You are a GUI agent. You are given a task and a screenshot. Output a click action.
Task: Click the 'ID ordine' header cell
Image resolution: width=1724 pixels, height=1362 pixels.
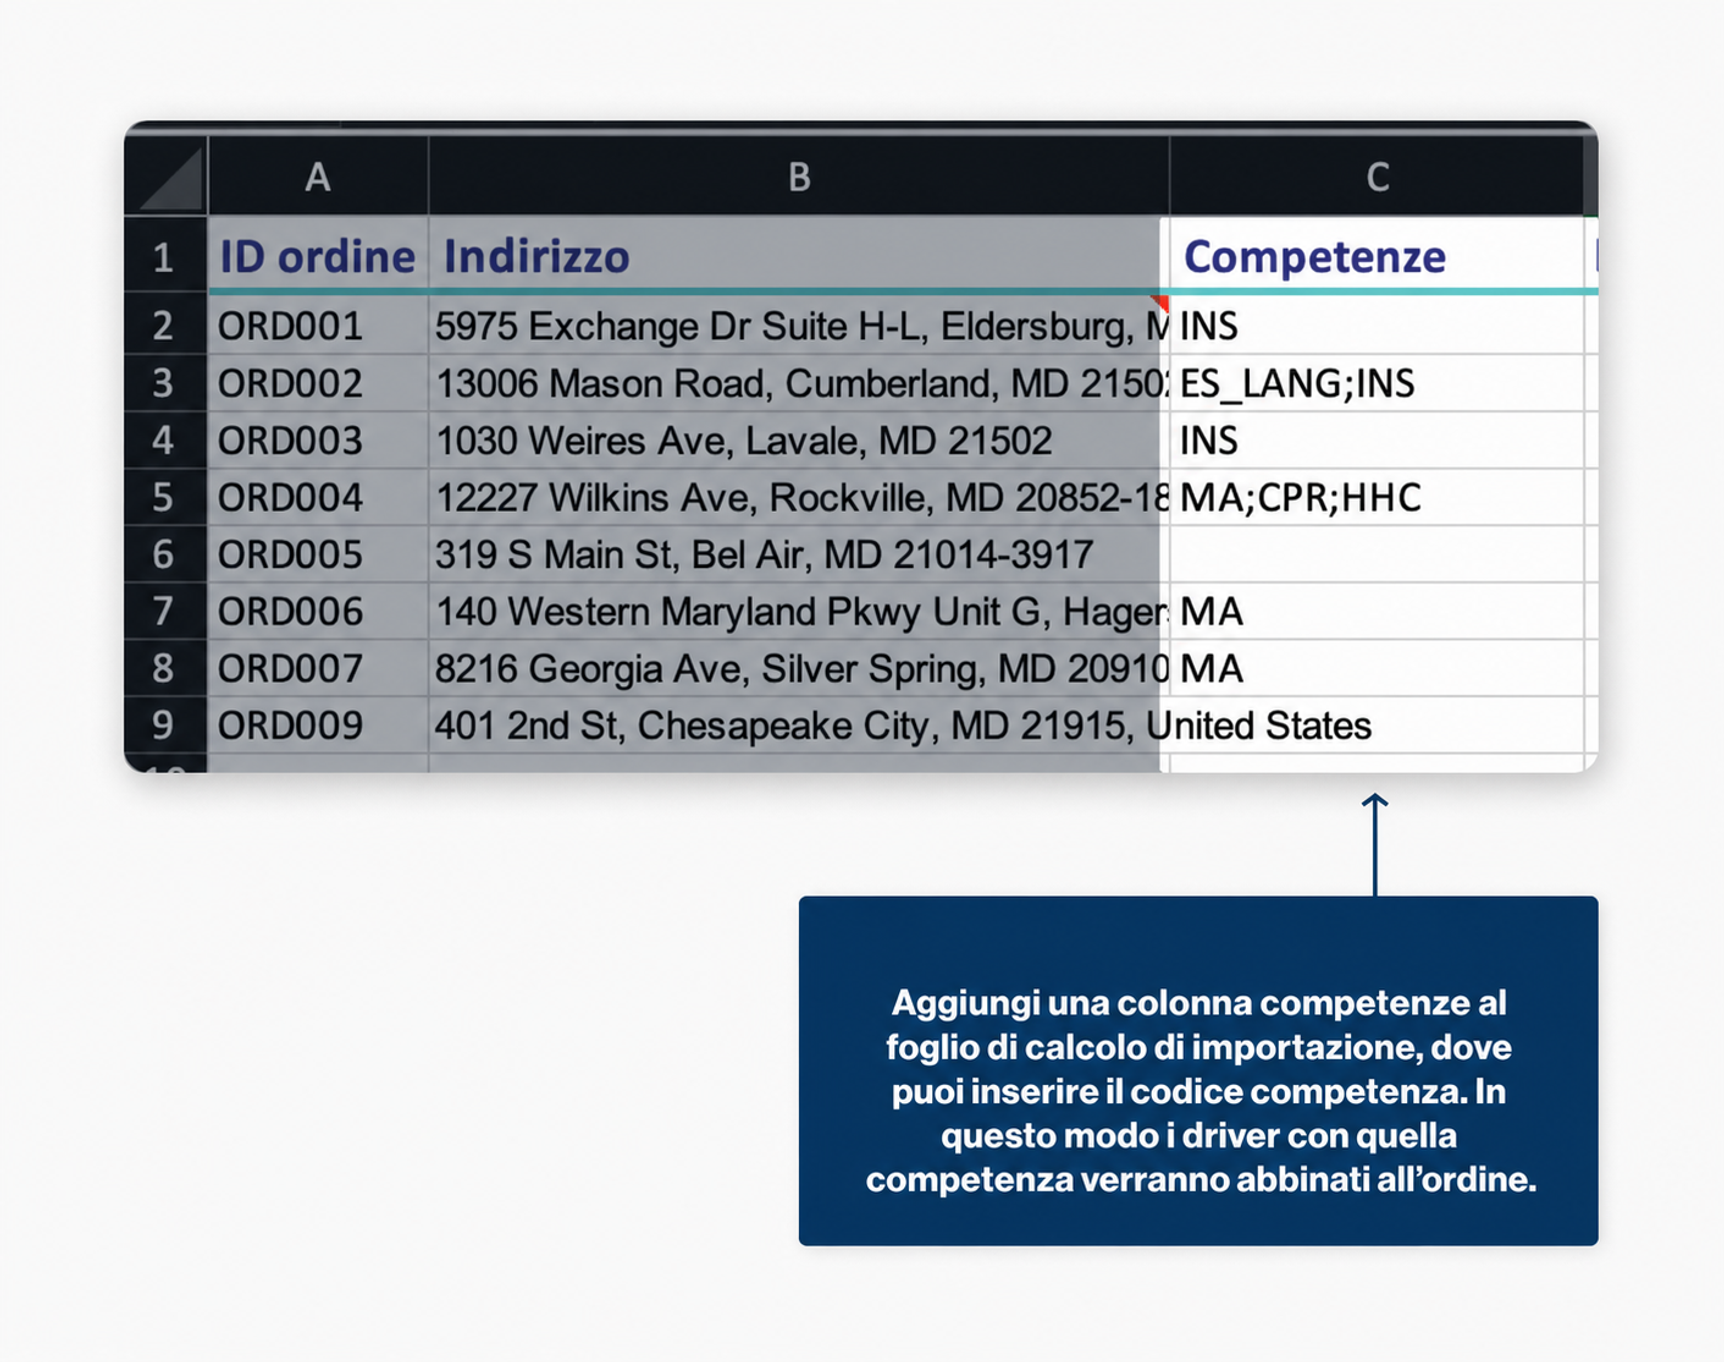[x=318, y=256]
